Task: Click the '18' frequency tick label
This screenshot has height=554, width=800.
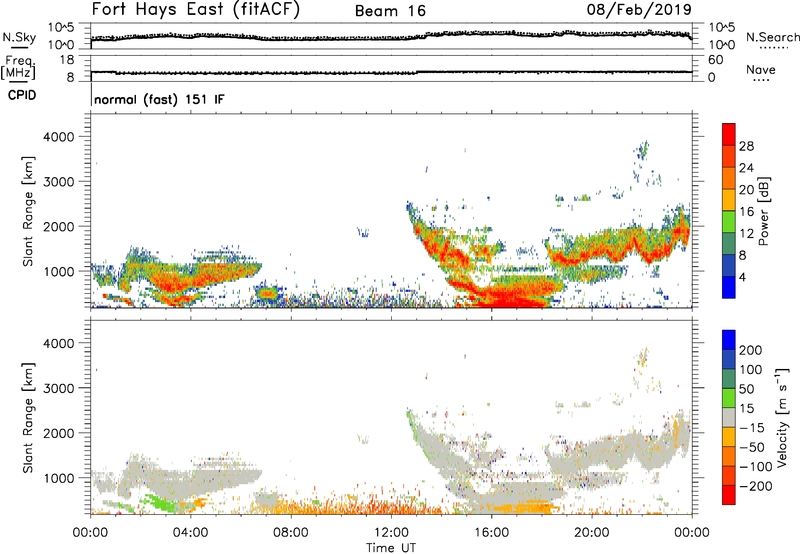Action: pyautogui.click(x=67, y=60)
